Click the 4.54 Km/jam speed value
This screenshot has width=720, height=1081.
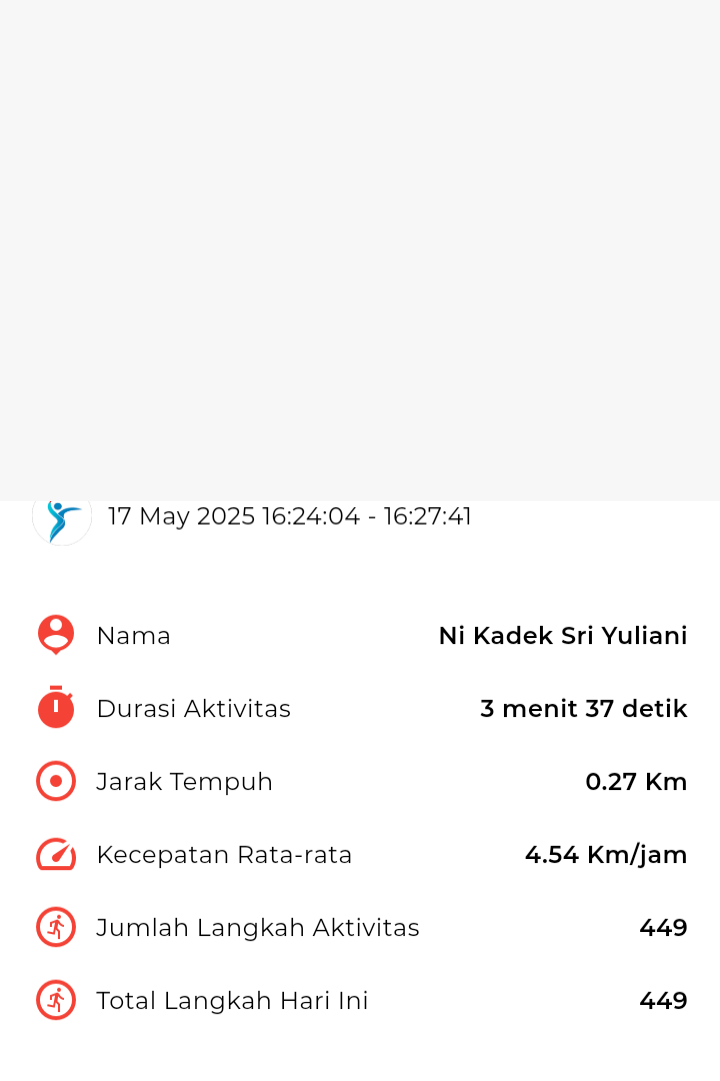606,856
